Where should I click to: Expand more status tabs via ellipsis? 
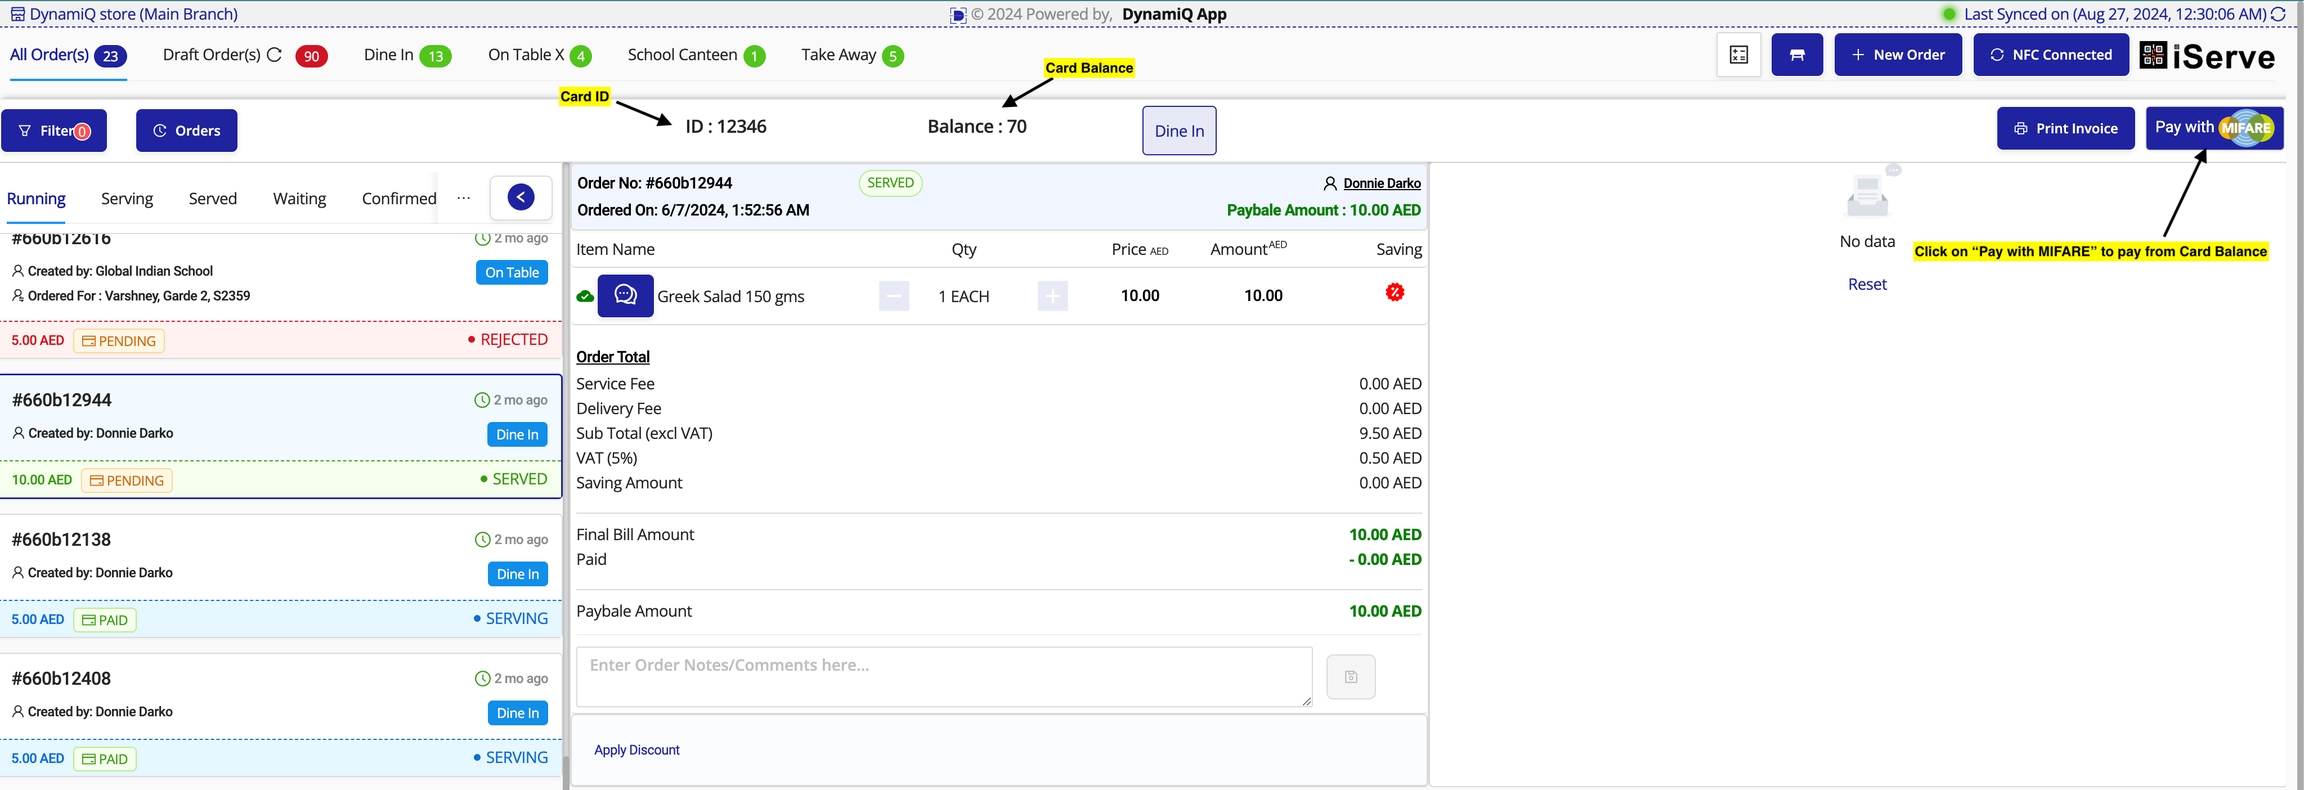coord(463,198)
